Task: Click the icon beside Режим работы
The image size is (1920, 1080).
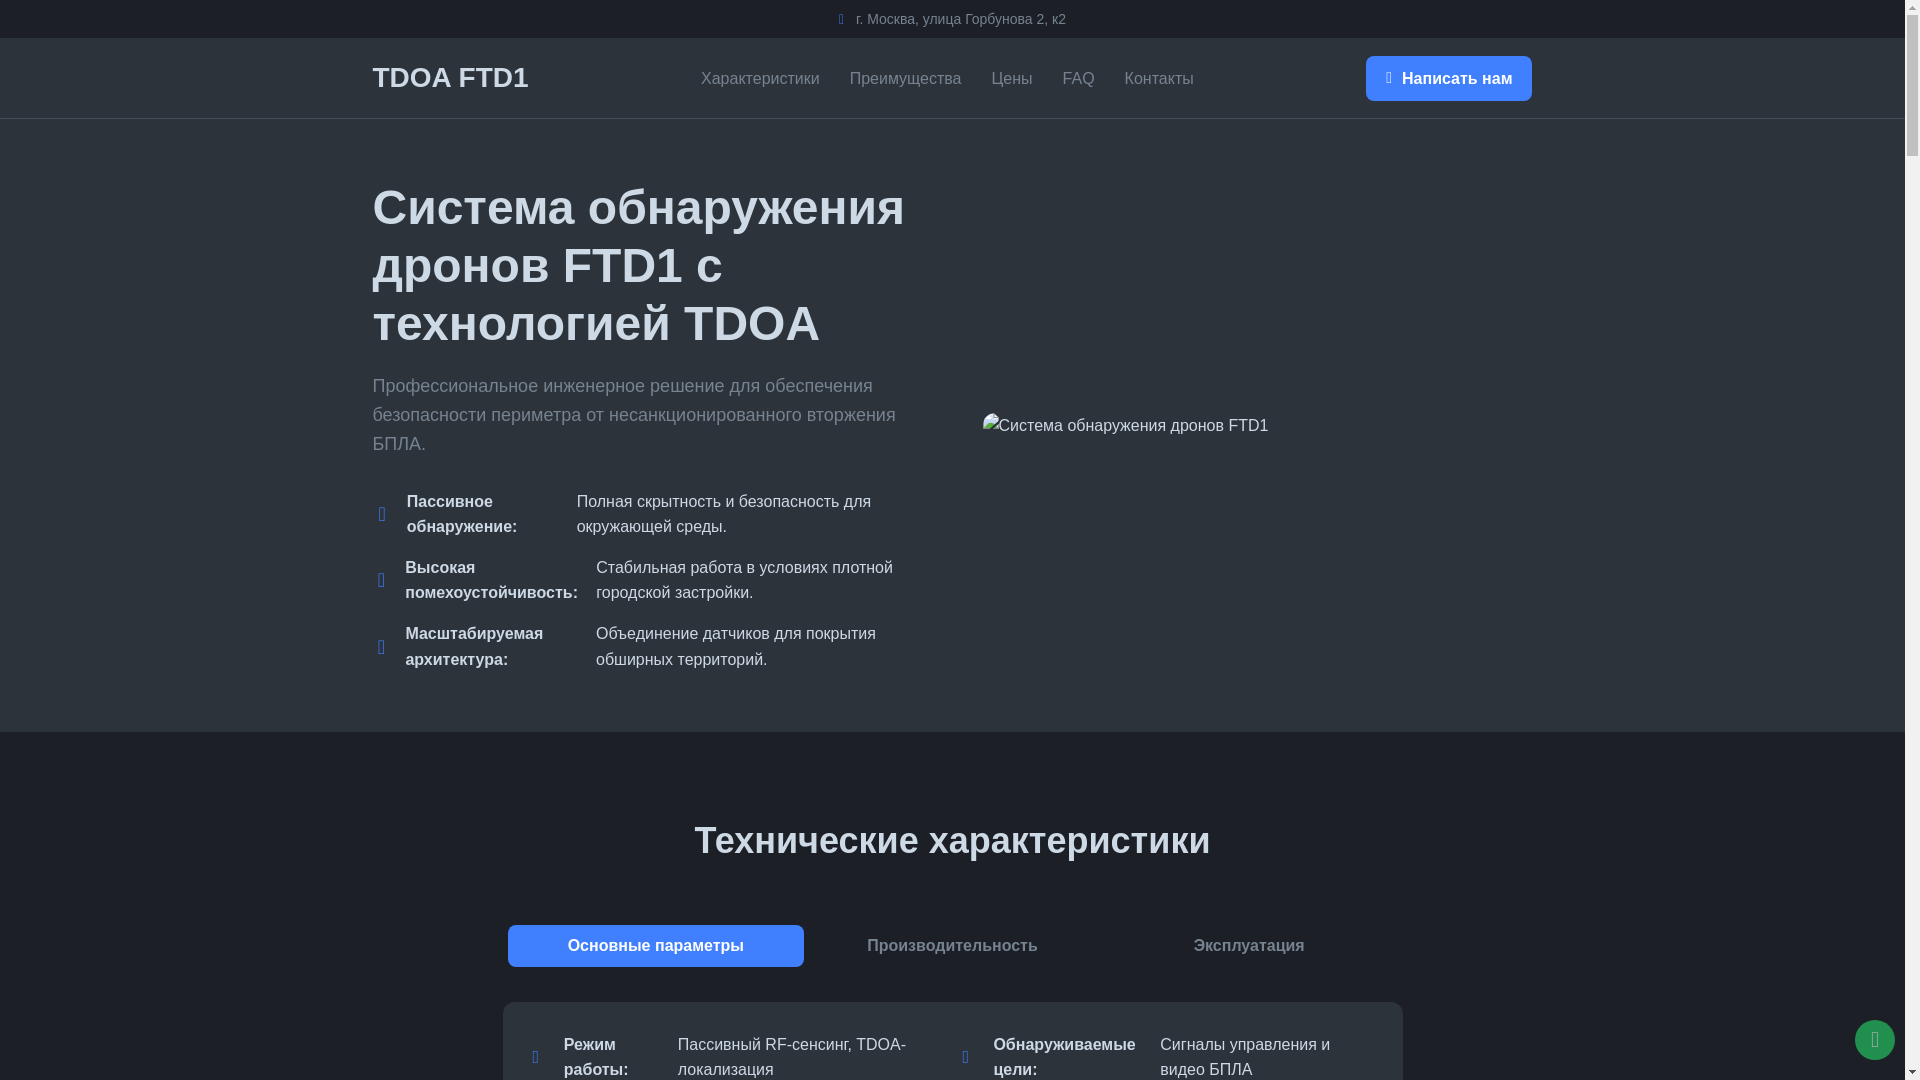Action: click(535, 1057)
